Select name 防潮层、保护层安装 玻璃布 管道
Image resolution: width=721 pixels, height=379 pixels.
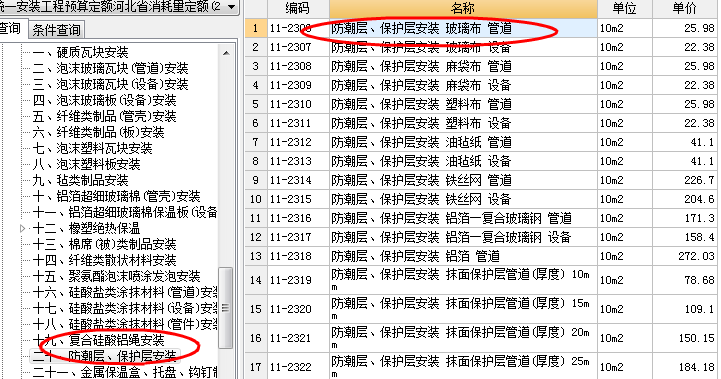tap(463, 28)
